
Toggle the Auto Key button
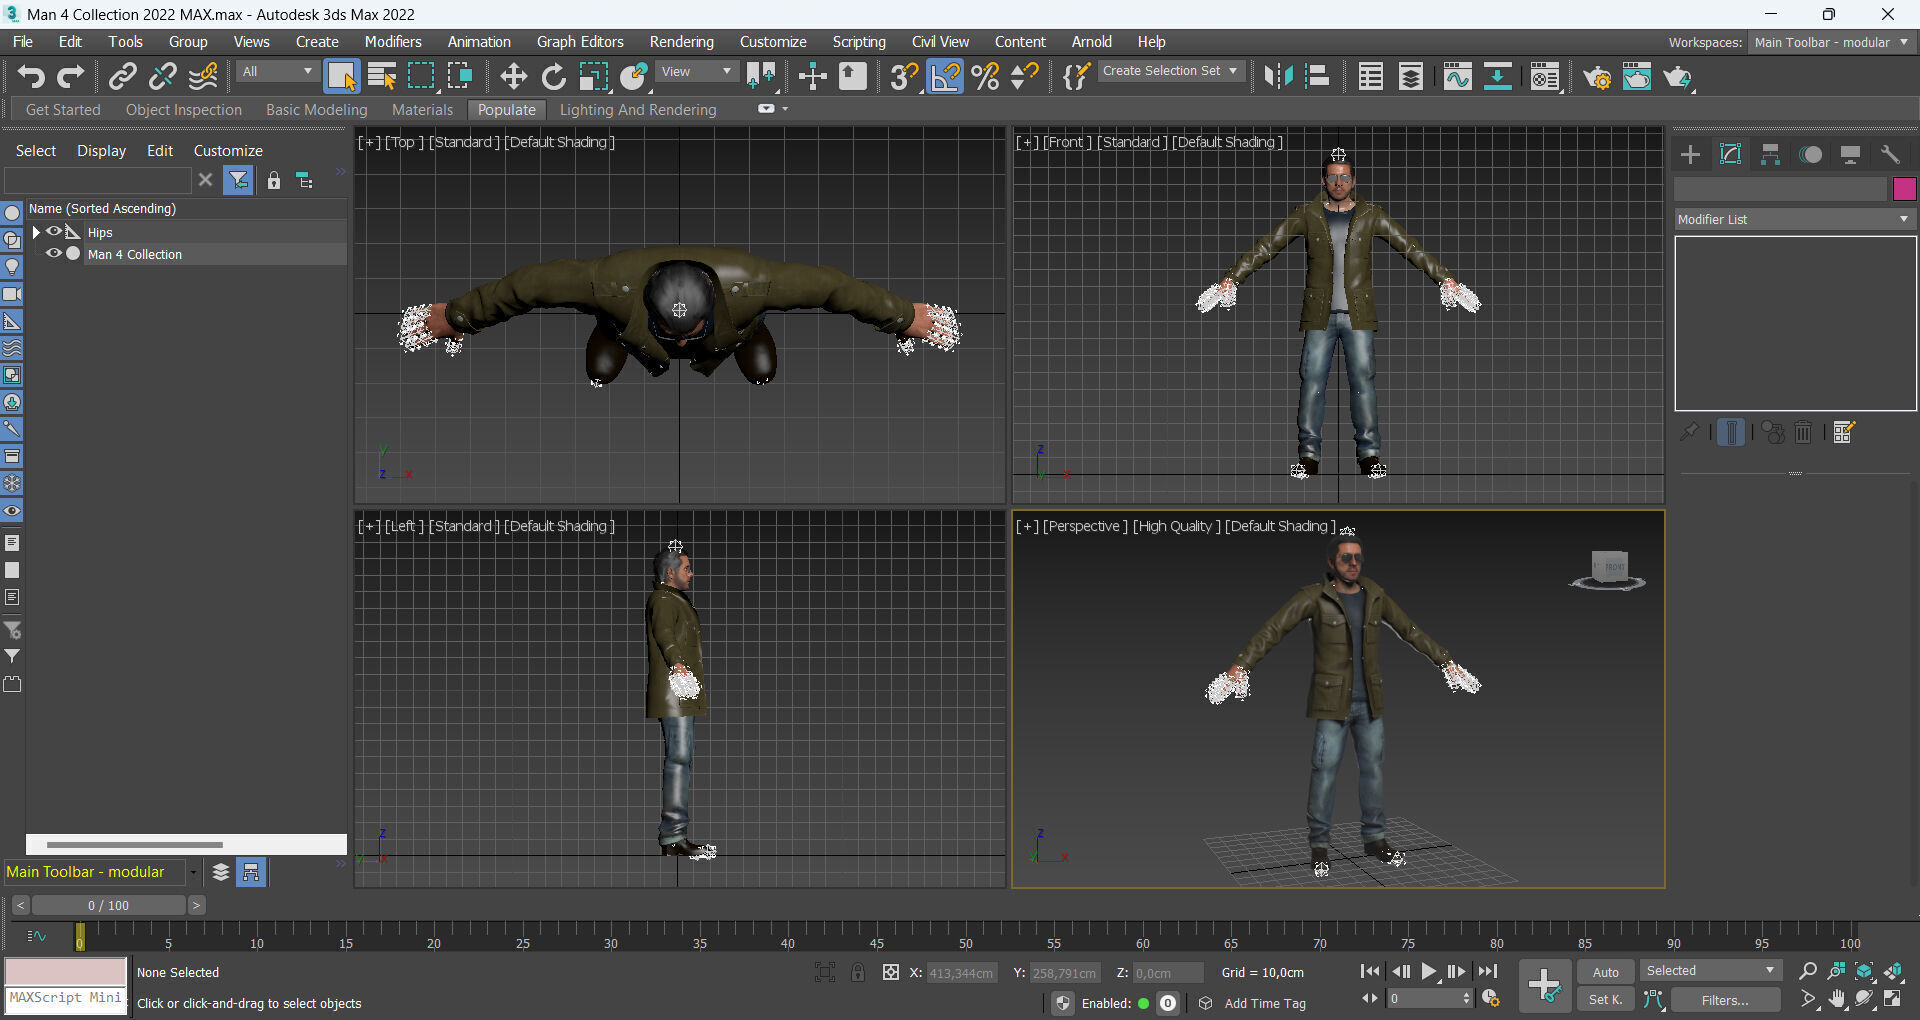click(x=1606, y=972)
